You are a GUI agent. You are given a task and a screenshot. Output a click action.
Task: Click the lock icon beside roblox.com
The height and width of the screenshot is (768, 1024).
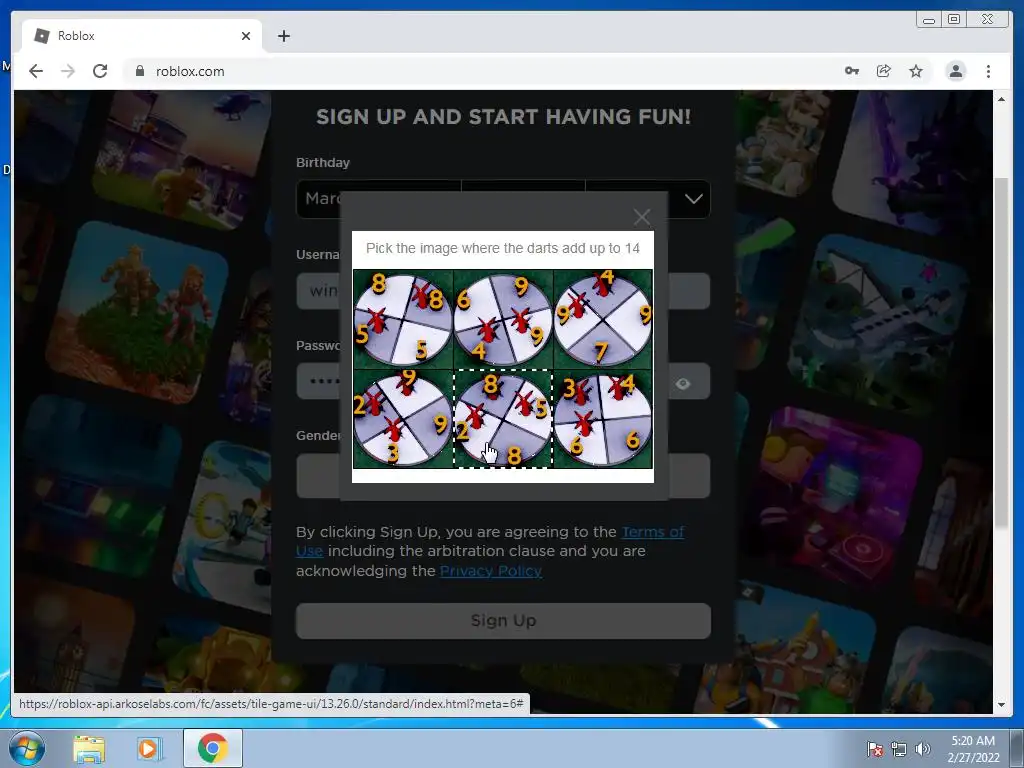pyautogui.click(x=139, y=71)
